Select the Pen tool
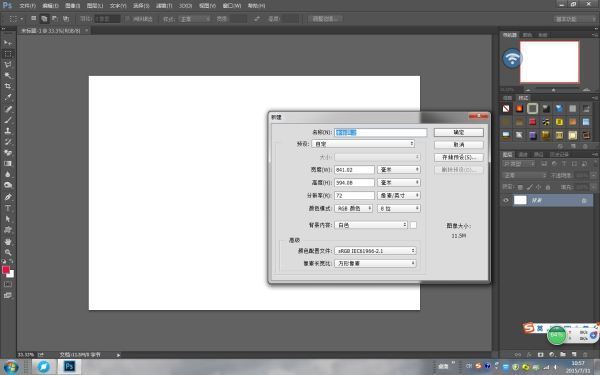Viewport: 600px width, 375px height. click(x=8, y=197)
